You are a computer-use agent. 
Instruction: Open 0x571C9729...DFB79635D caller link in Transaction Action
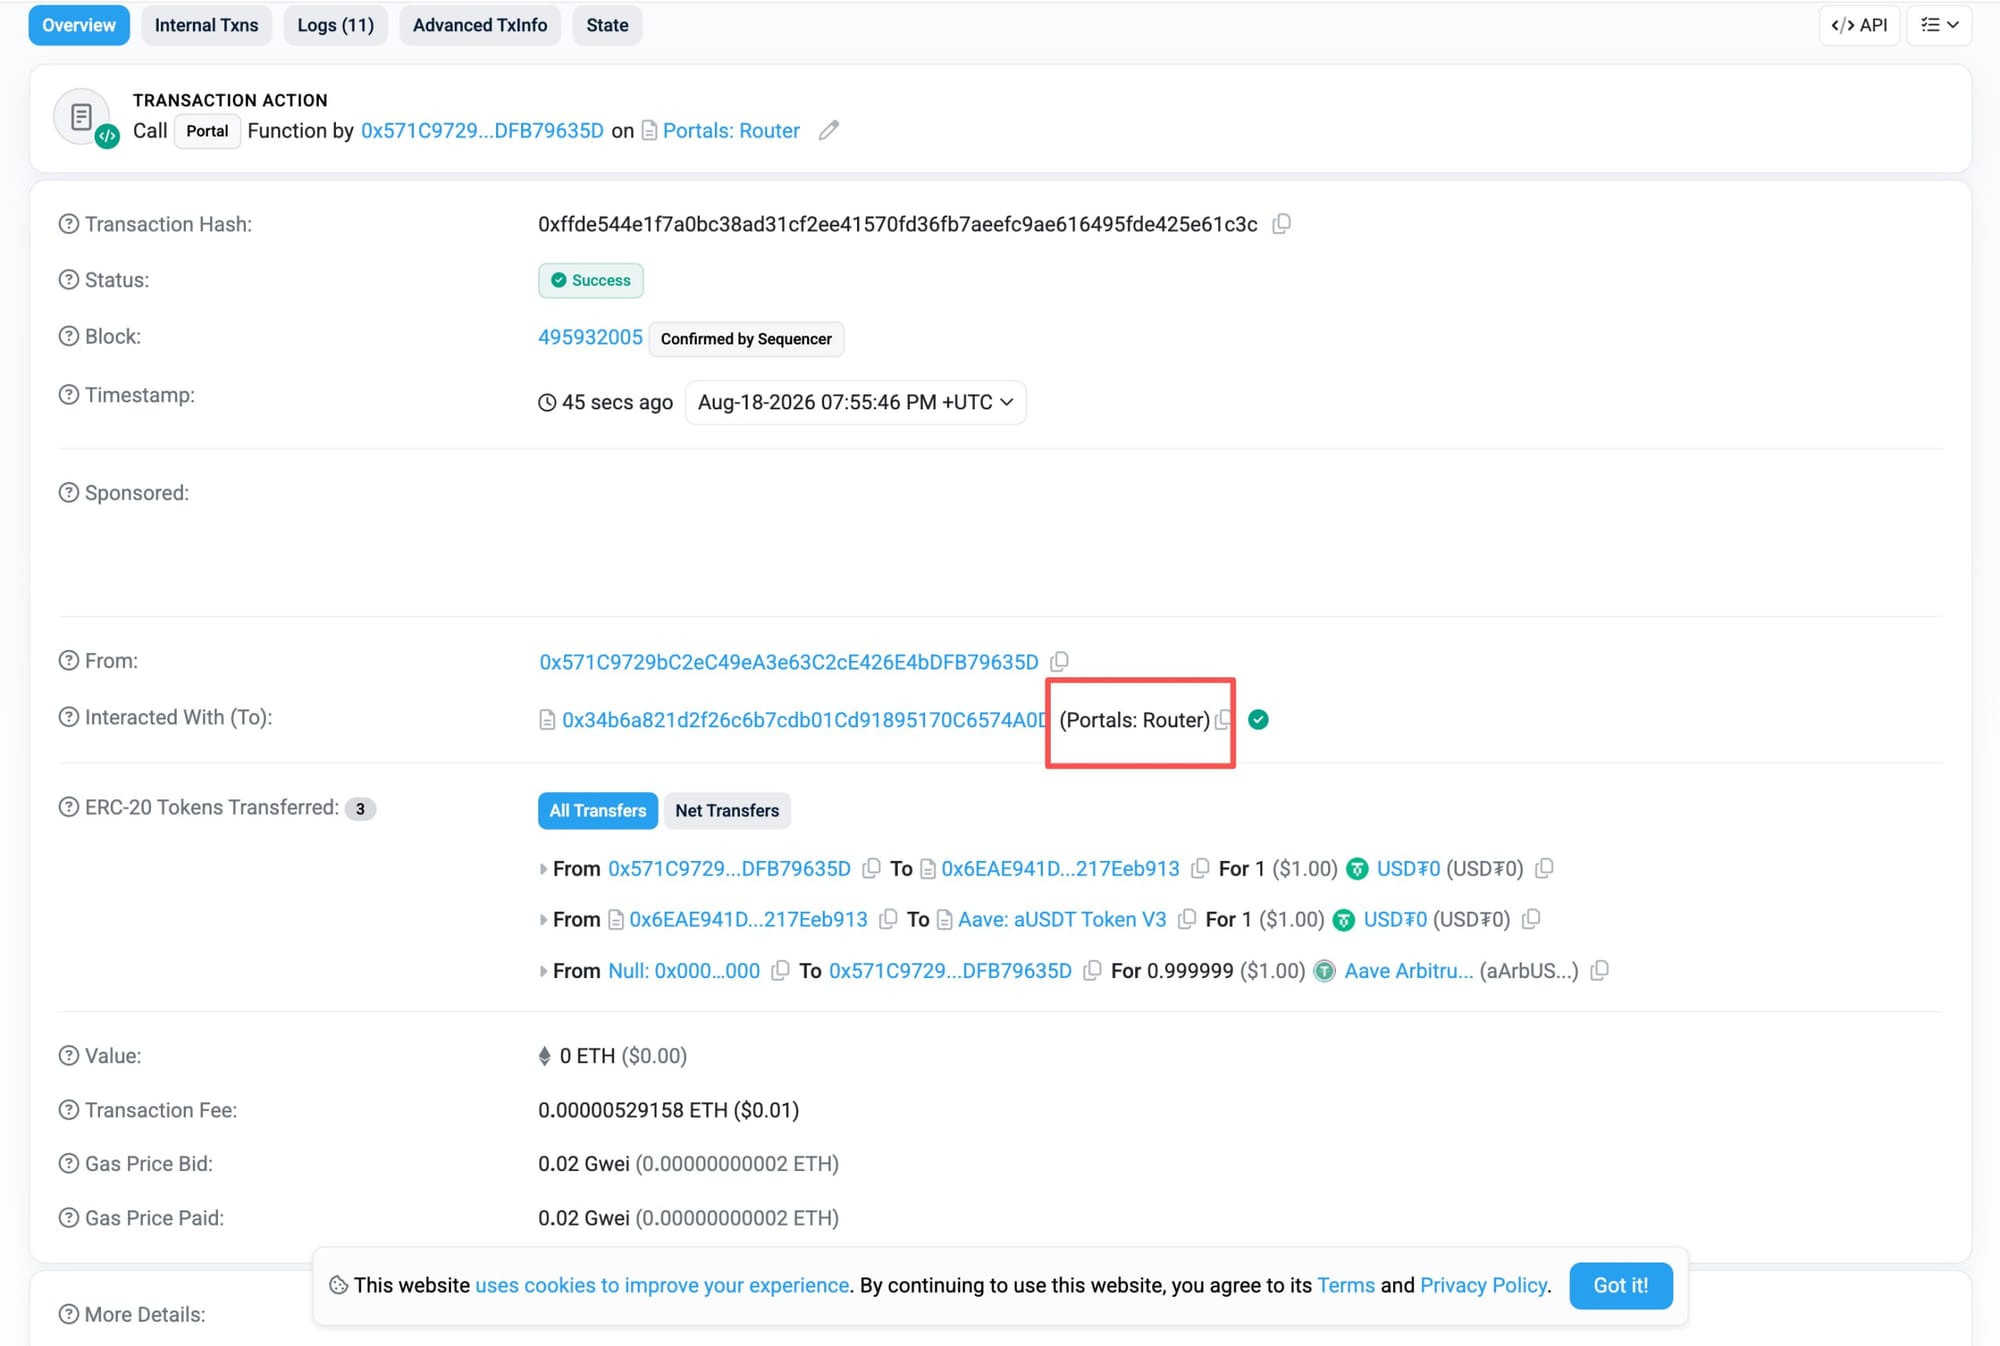[x=482, y=131]
